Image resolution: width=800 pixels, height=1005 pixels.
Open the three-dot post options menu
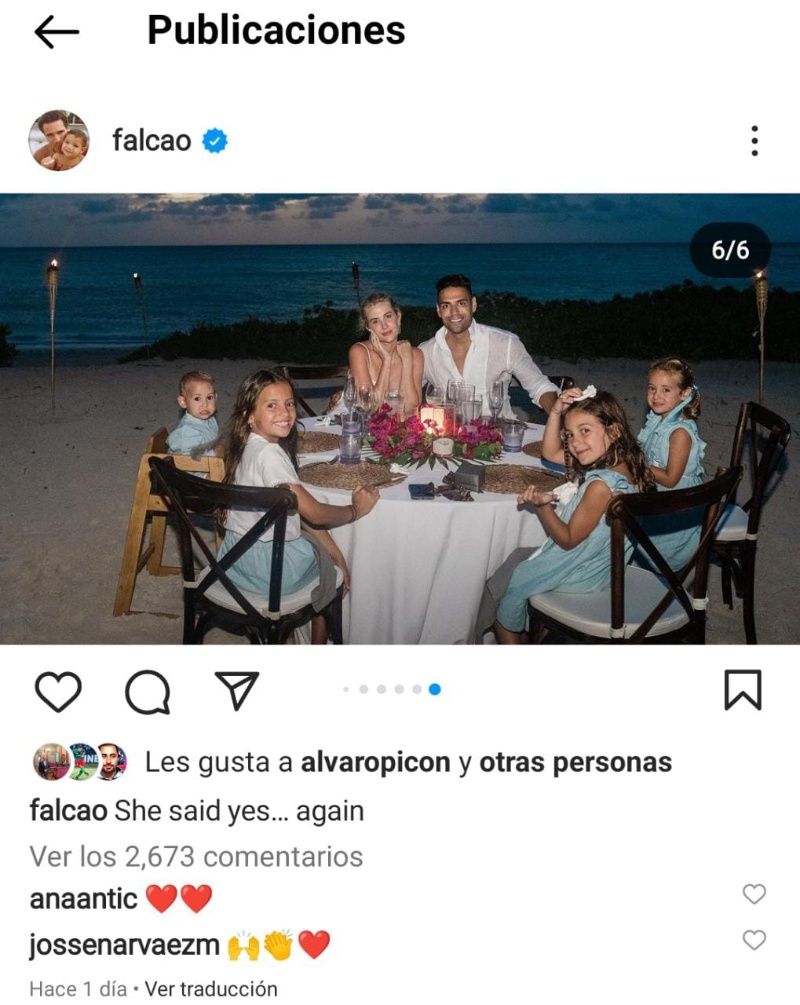(754, 140)
